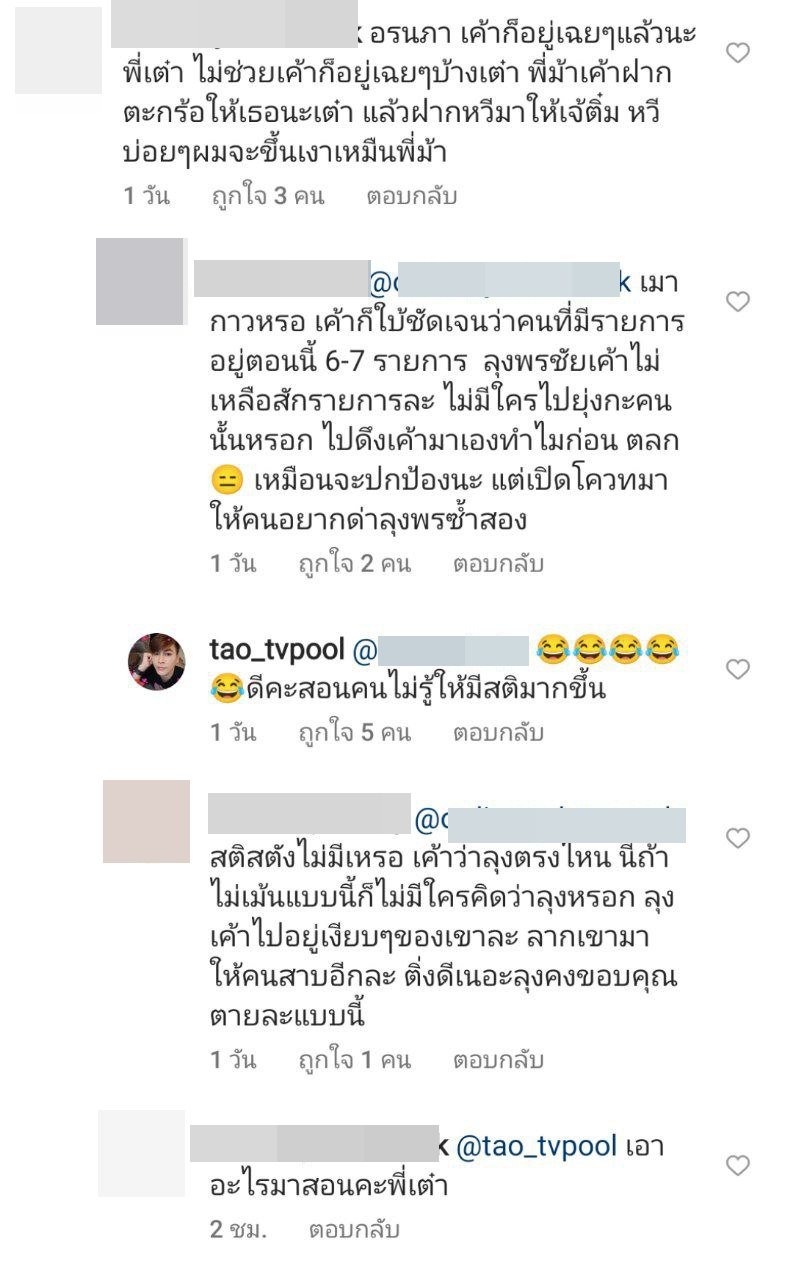Screen dimensions: 793x1280
Task: Open tao_tvpool profile picture
Action: [x=156, y=662]
